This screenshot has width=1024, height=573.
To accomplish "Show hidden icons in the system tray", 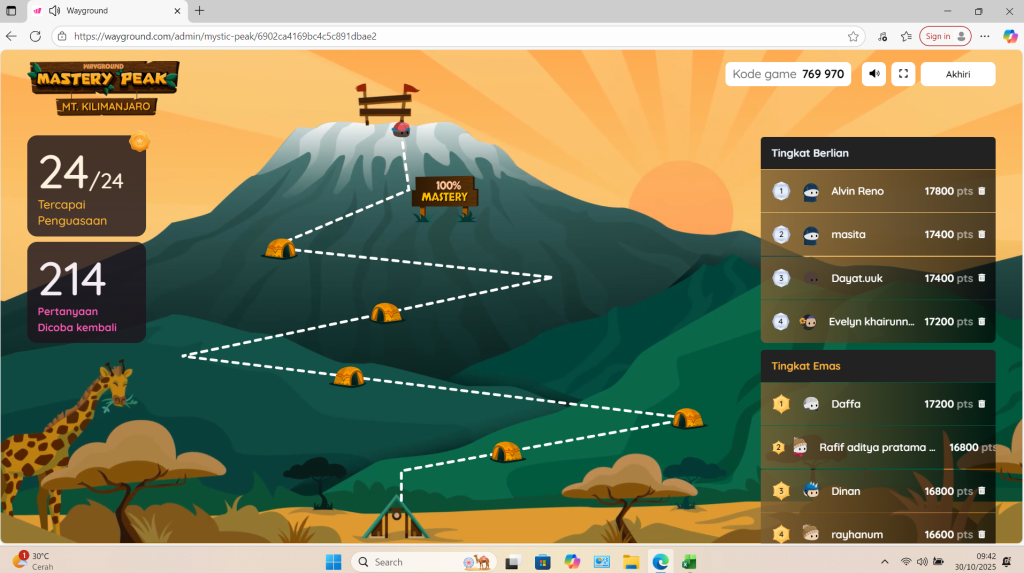I will (884, 562).
